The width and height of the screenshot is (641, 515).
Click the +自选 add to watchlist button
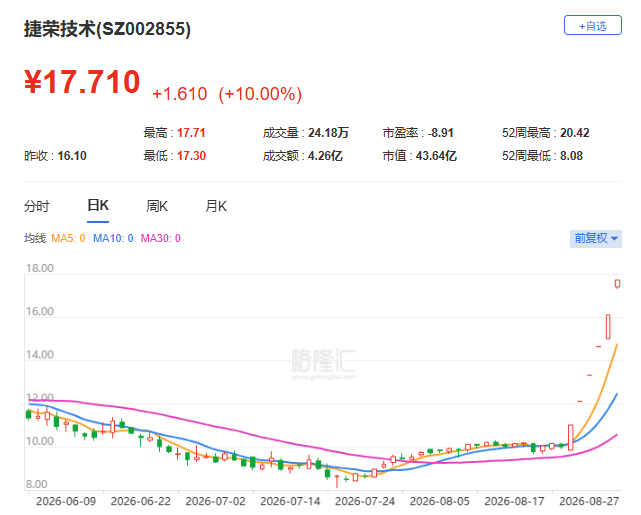(592, 25)
